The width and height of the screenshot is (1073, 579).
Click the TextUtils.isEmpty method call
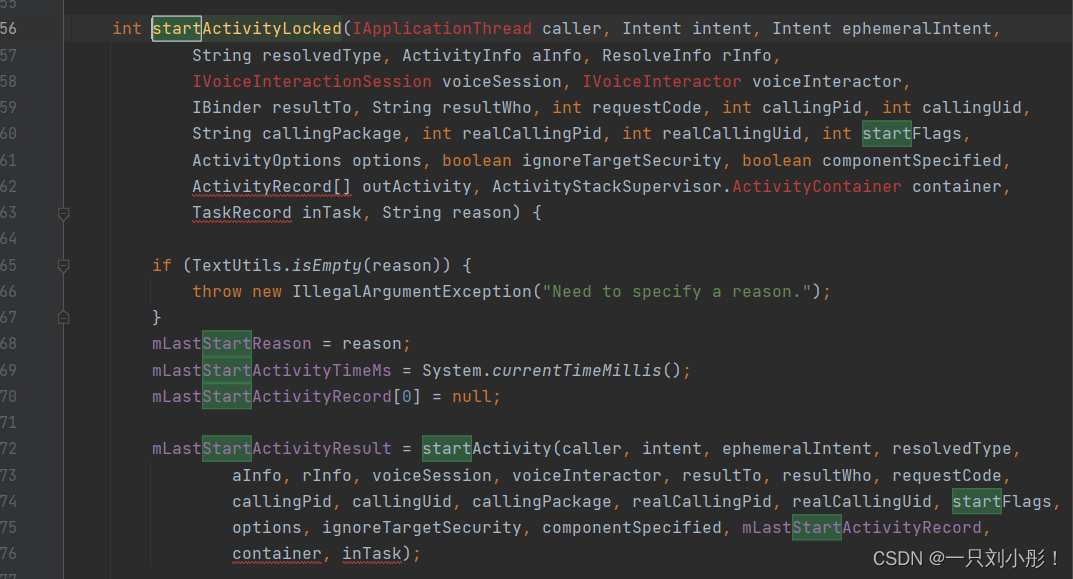[x=291, y=265]
